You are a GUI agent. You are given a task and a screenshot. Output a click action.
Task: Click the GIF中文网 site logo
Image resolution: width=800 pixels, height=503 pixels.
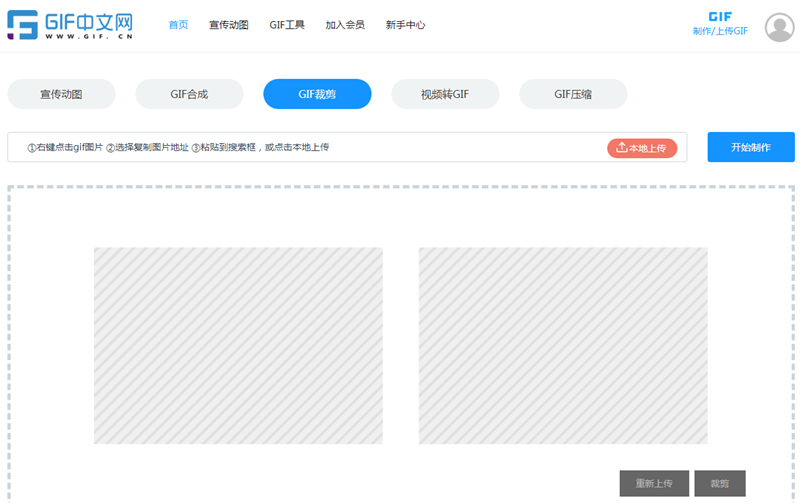pos(70,25)
